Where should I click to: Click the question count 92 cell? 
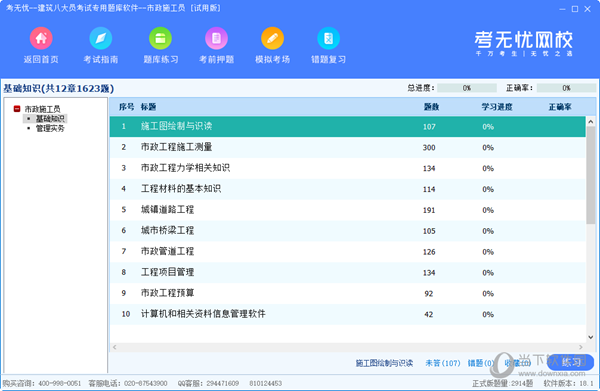coord(429,293)
